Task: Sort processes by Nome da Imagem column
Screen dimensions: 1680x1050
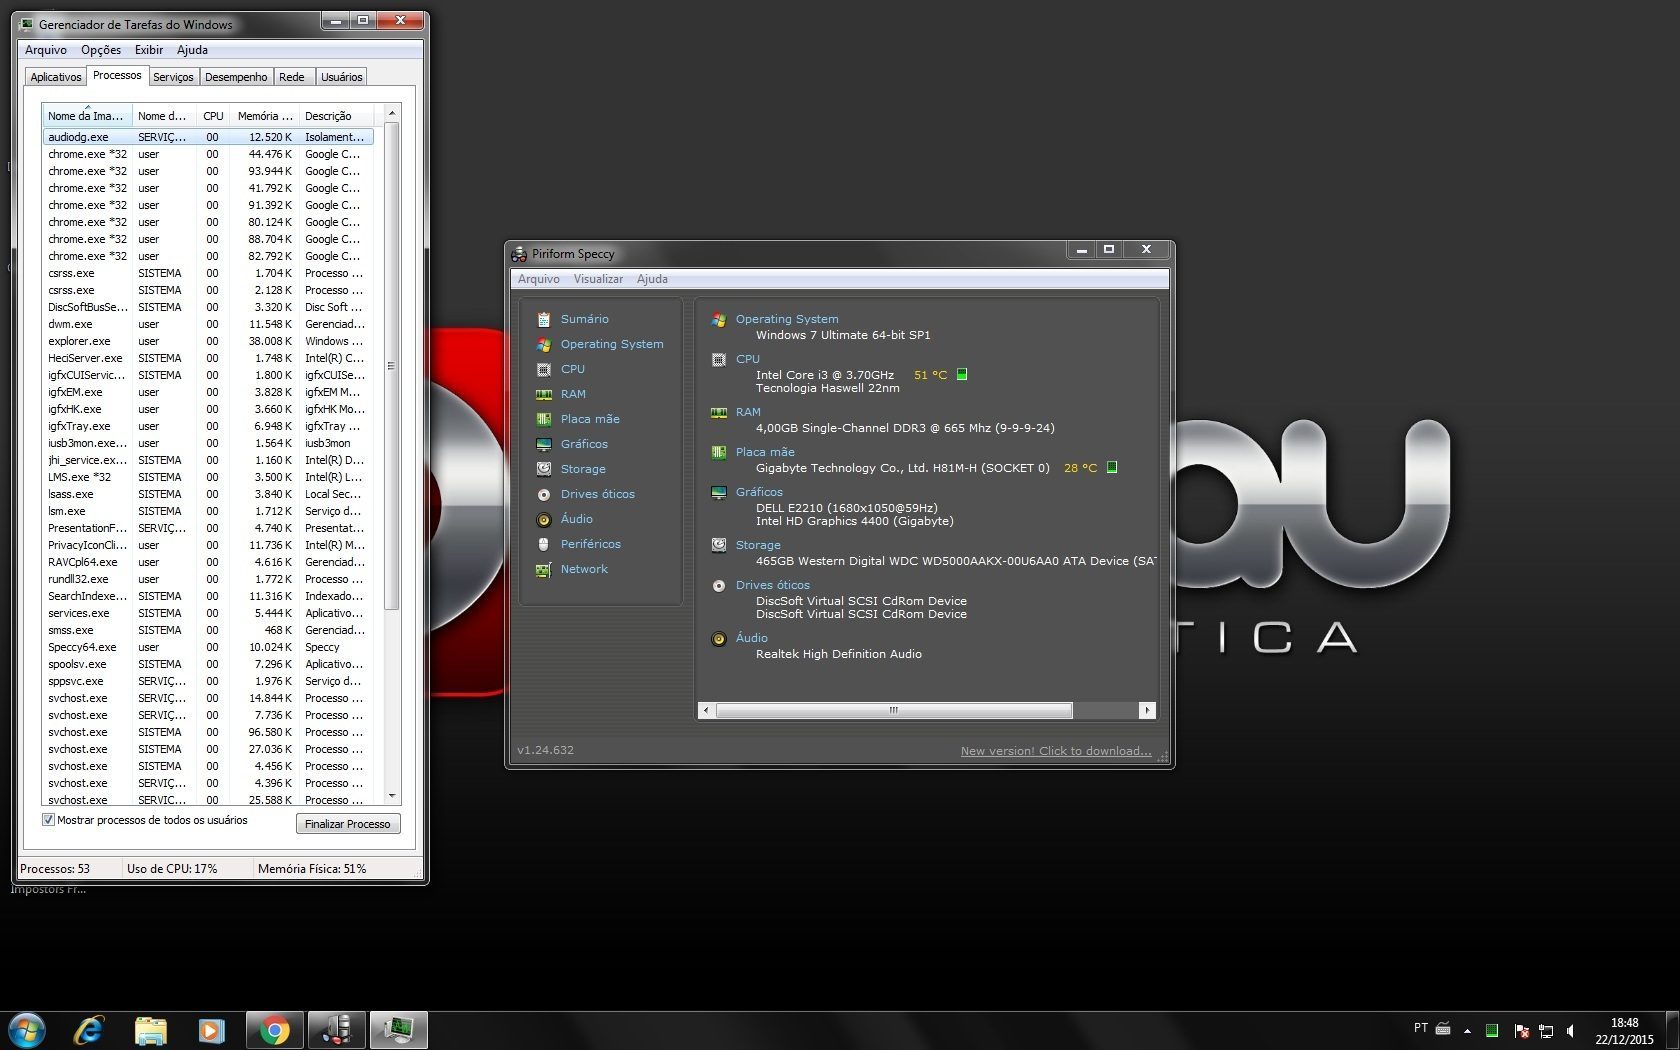Action: (x=87, y=116)
